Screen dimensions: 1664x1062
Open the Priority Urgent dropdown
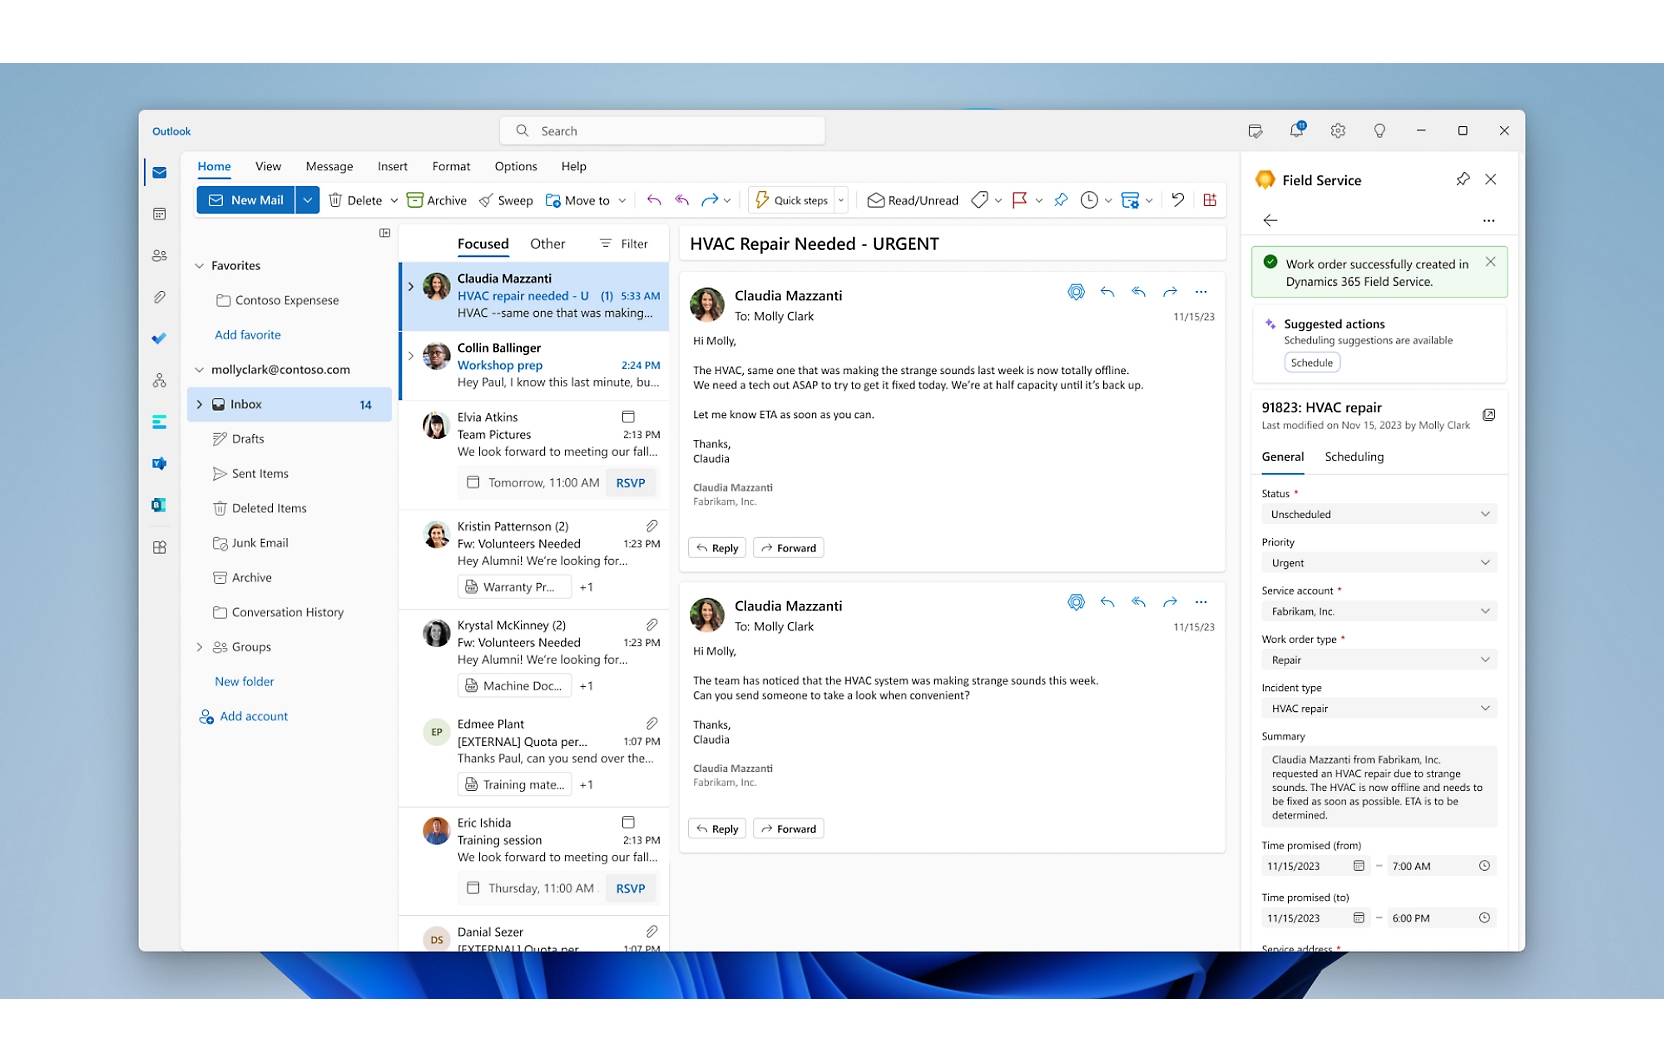1379,563
